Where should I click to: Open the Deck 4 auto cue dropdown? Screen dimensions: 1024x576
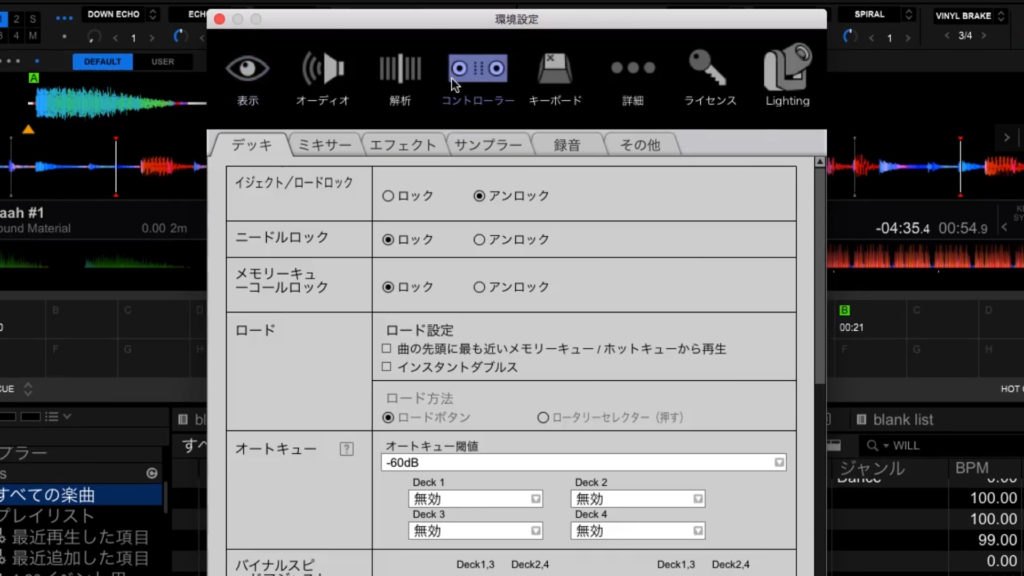pyautogui.click(x=637, y=531)
